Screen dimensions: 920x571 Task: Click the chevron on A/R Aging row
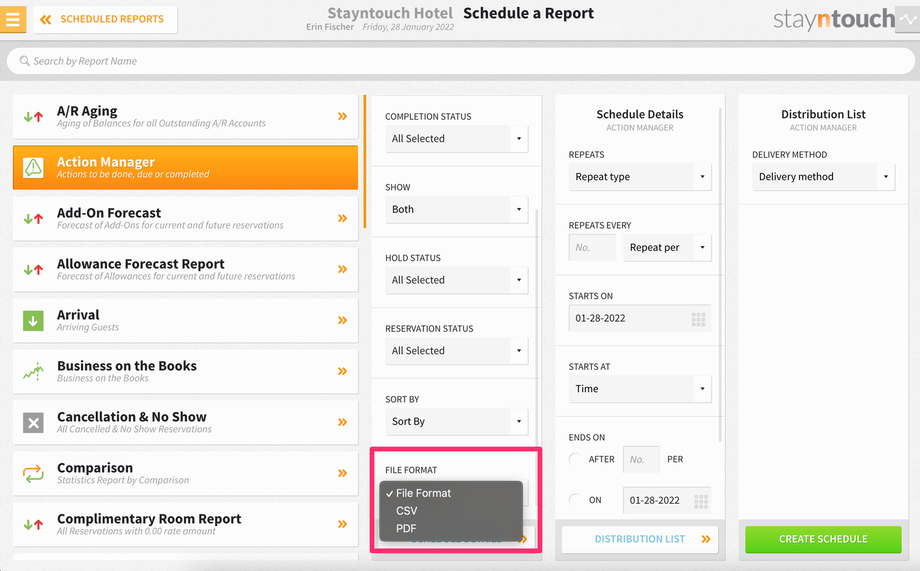tap(343, 116)
